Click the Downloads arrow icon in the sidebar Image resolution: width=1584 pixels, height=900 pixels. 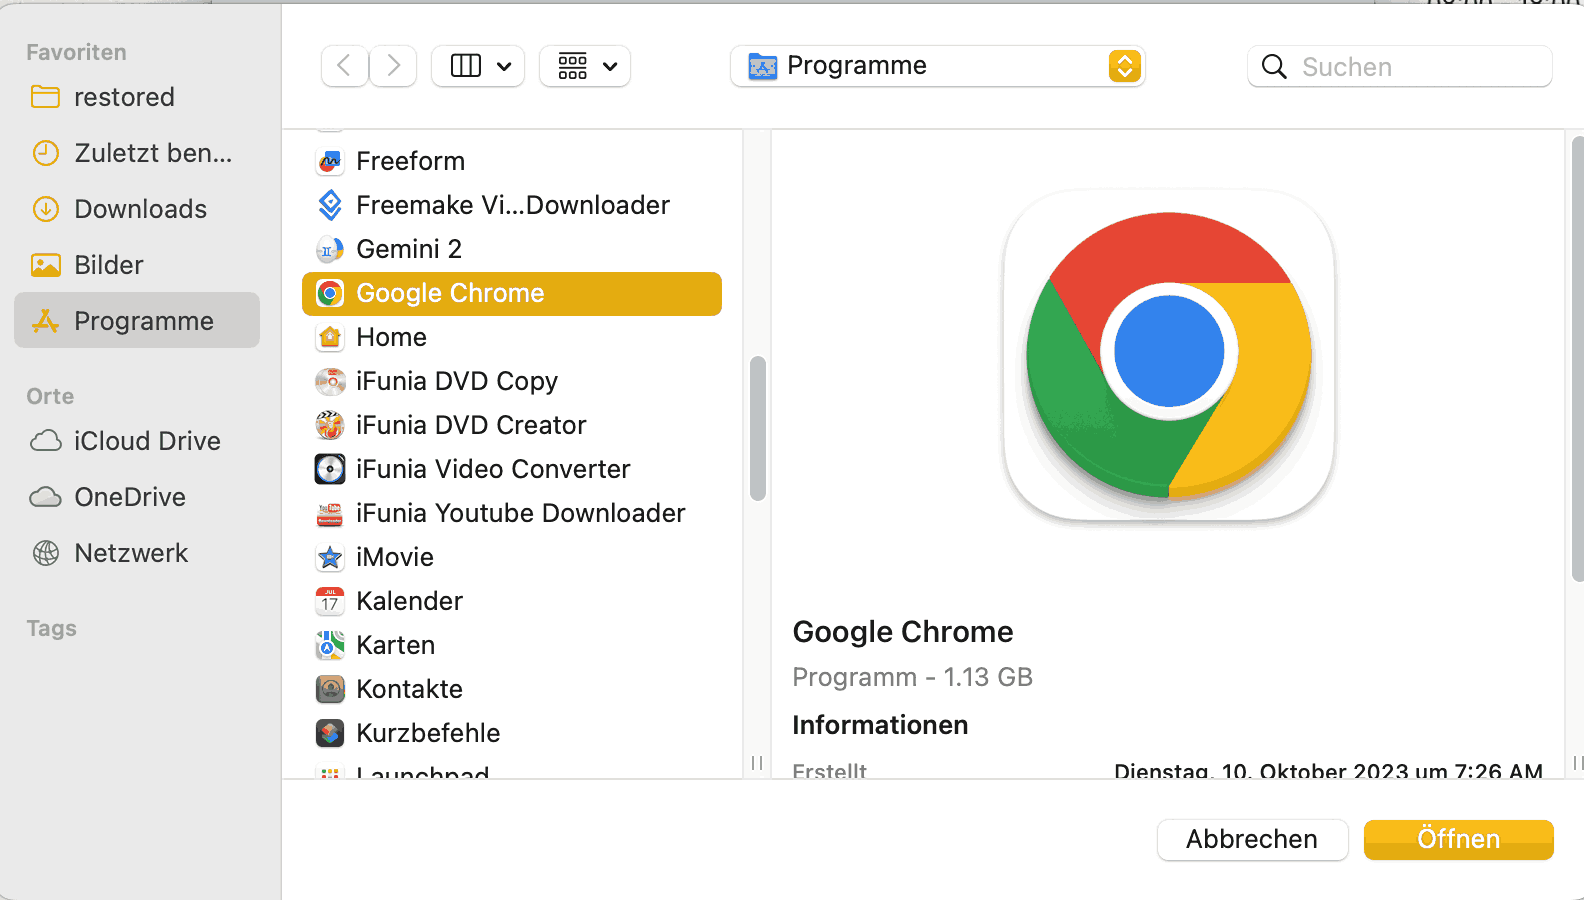(x=46, y=209)
